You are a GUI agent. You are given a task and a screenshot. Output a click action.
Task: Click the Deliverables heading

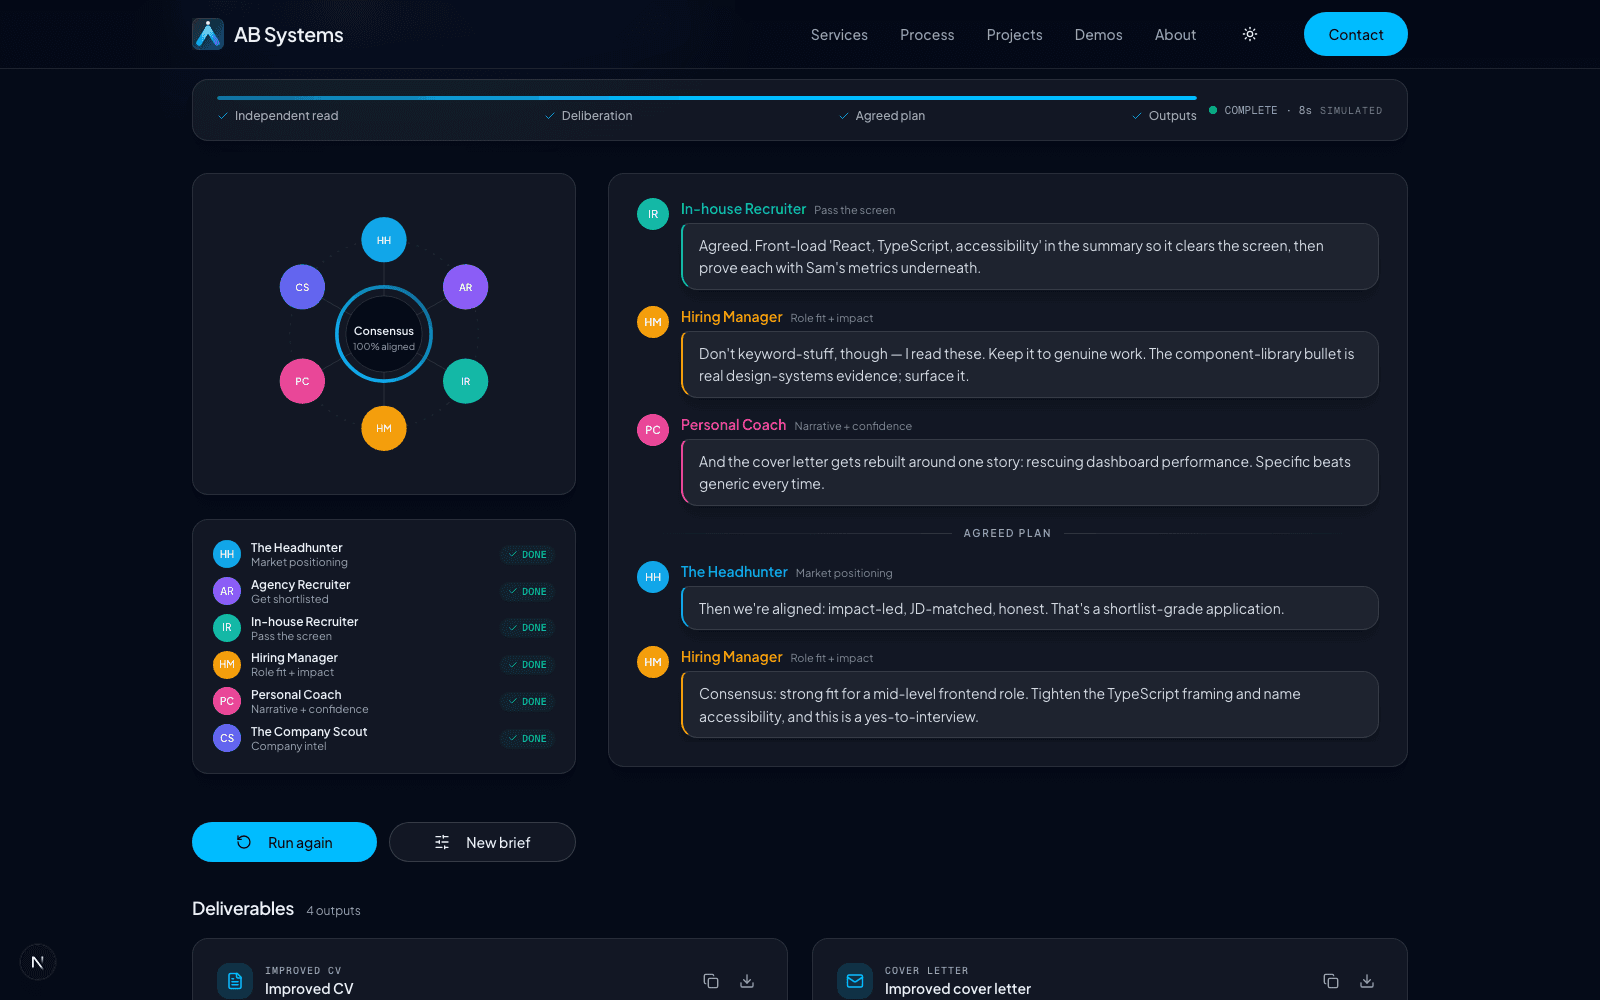coord(243,908)
